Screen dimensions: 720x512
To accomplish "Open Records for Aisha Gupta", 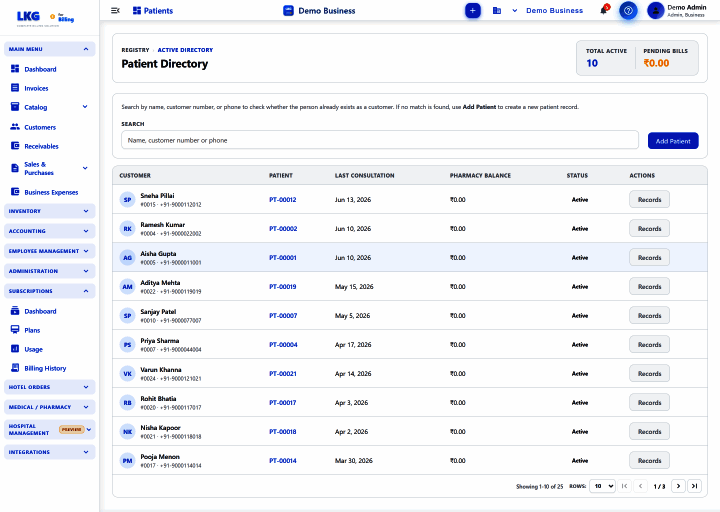I will pos(649,258).
